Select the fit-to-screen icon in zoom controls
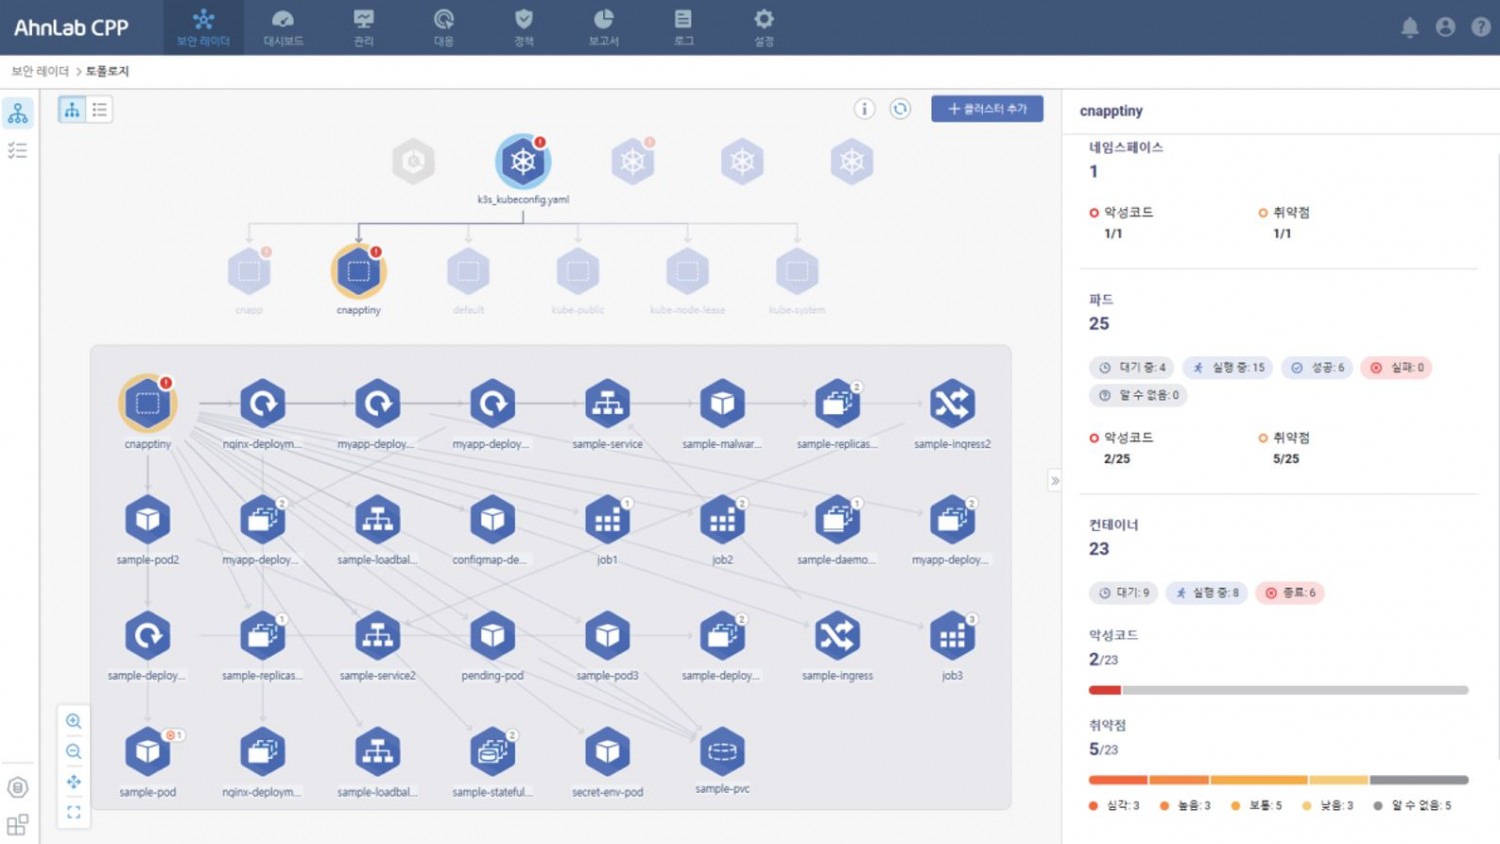Viewport: 1500px width, 844px height. click(74, 812)
